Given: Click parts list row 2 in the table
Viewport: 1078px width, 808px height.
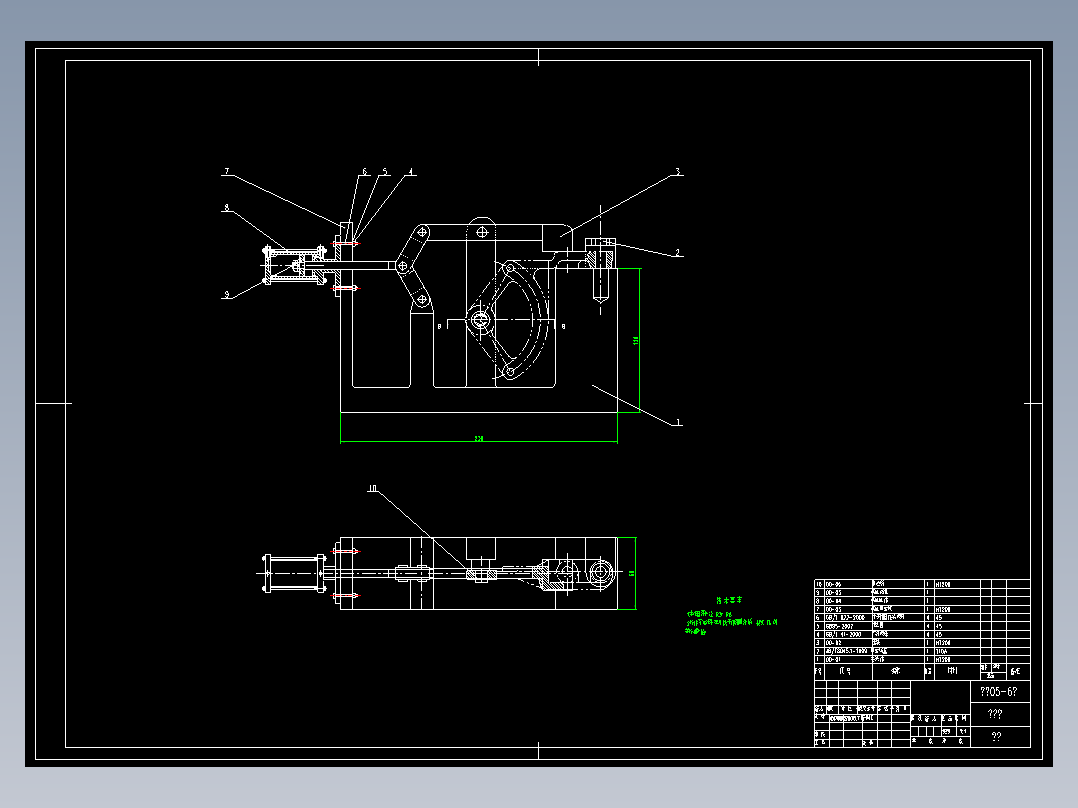Looking at the screenshot, I should (922, 651).
